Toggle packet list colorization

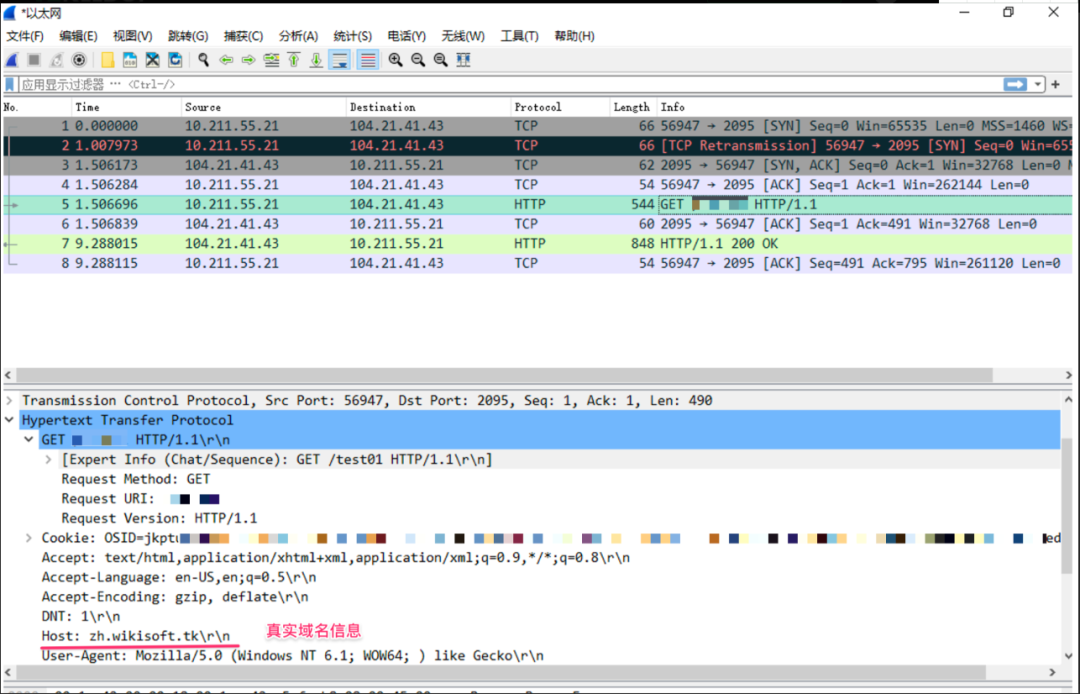(x=368, y=60)
